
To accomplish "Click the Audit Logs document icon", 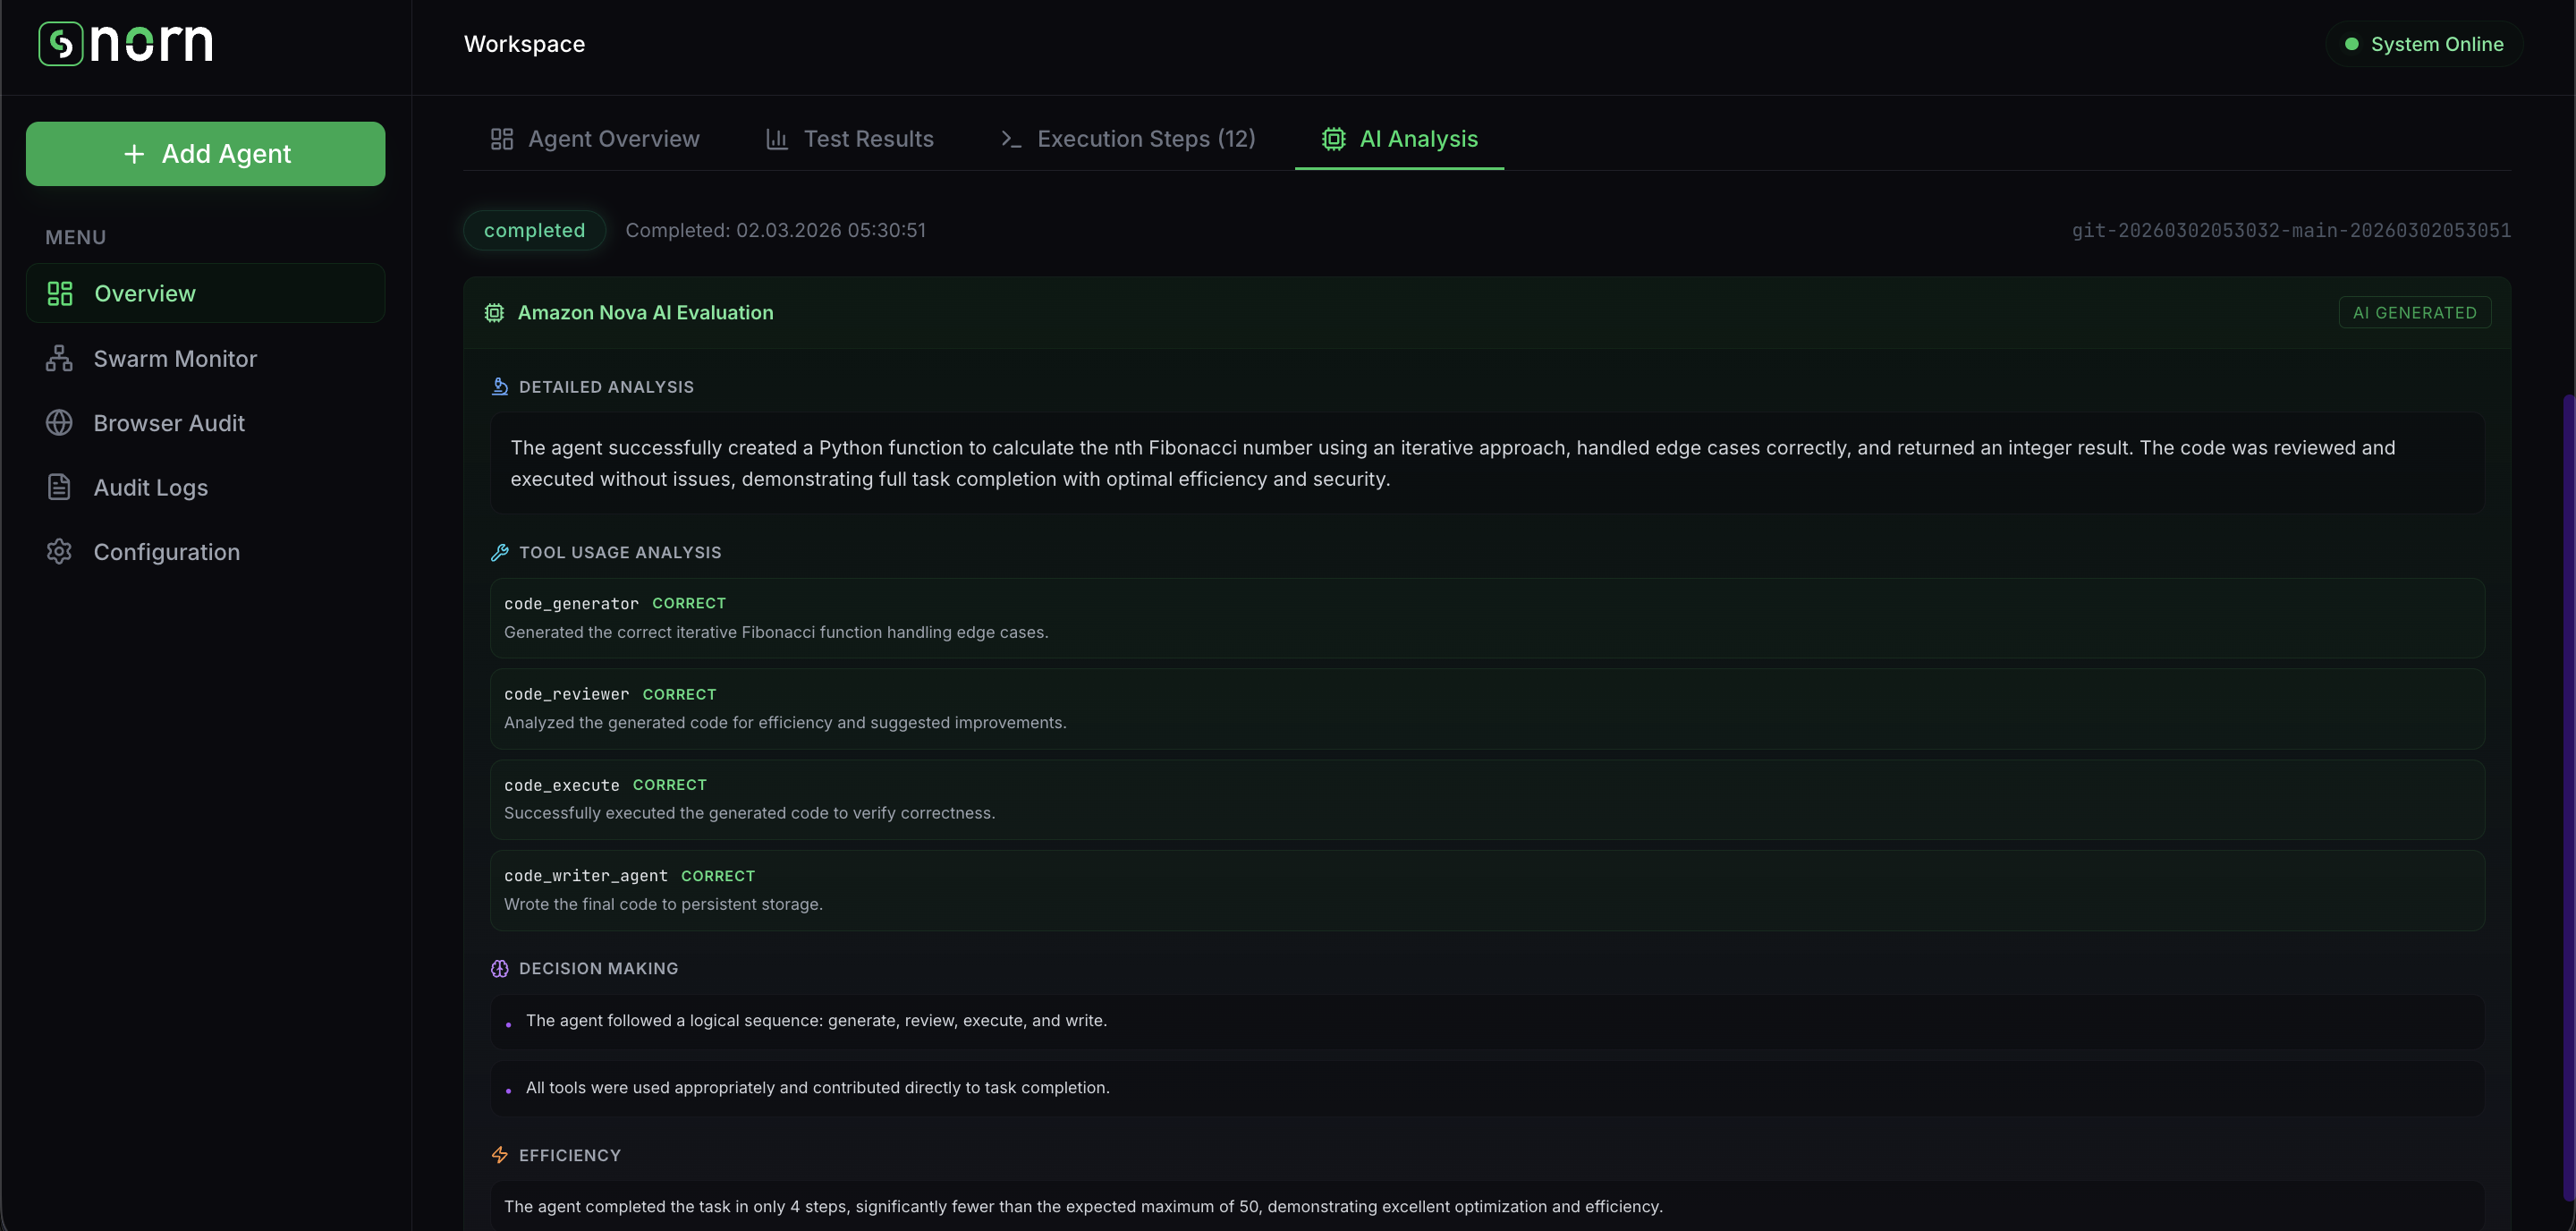I will 59,487.
